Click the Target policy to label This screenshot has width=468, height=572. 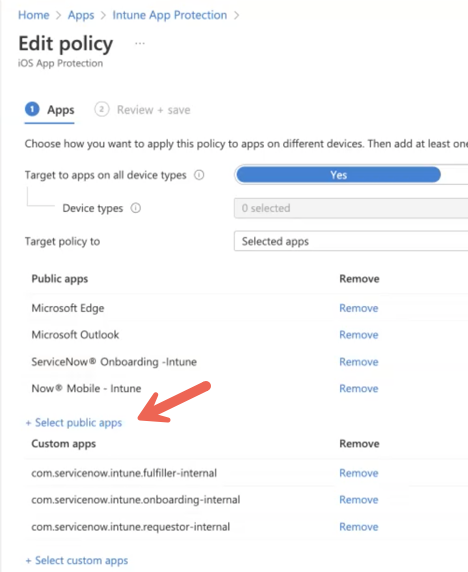pos(62,241)
